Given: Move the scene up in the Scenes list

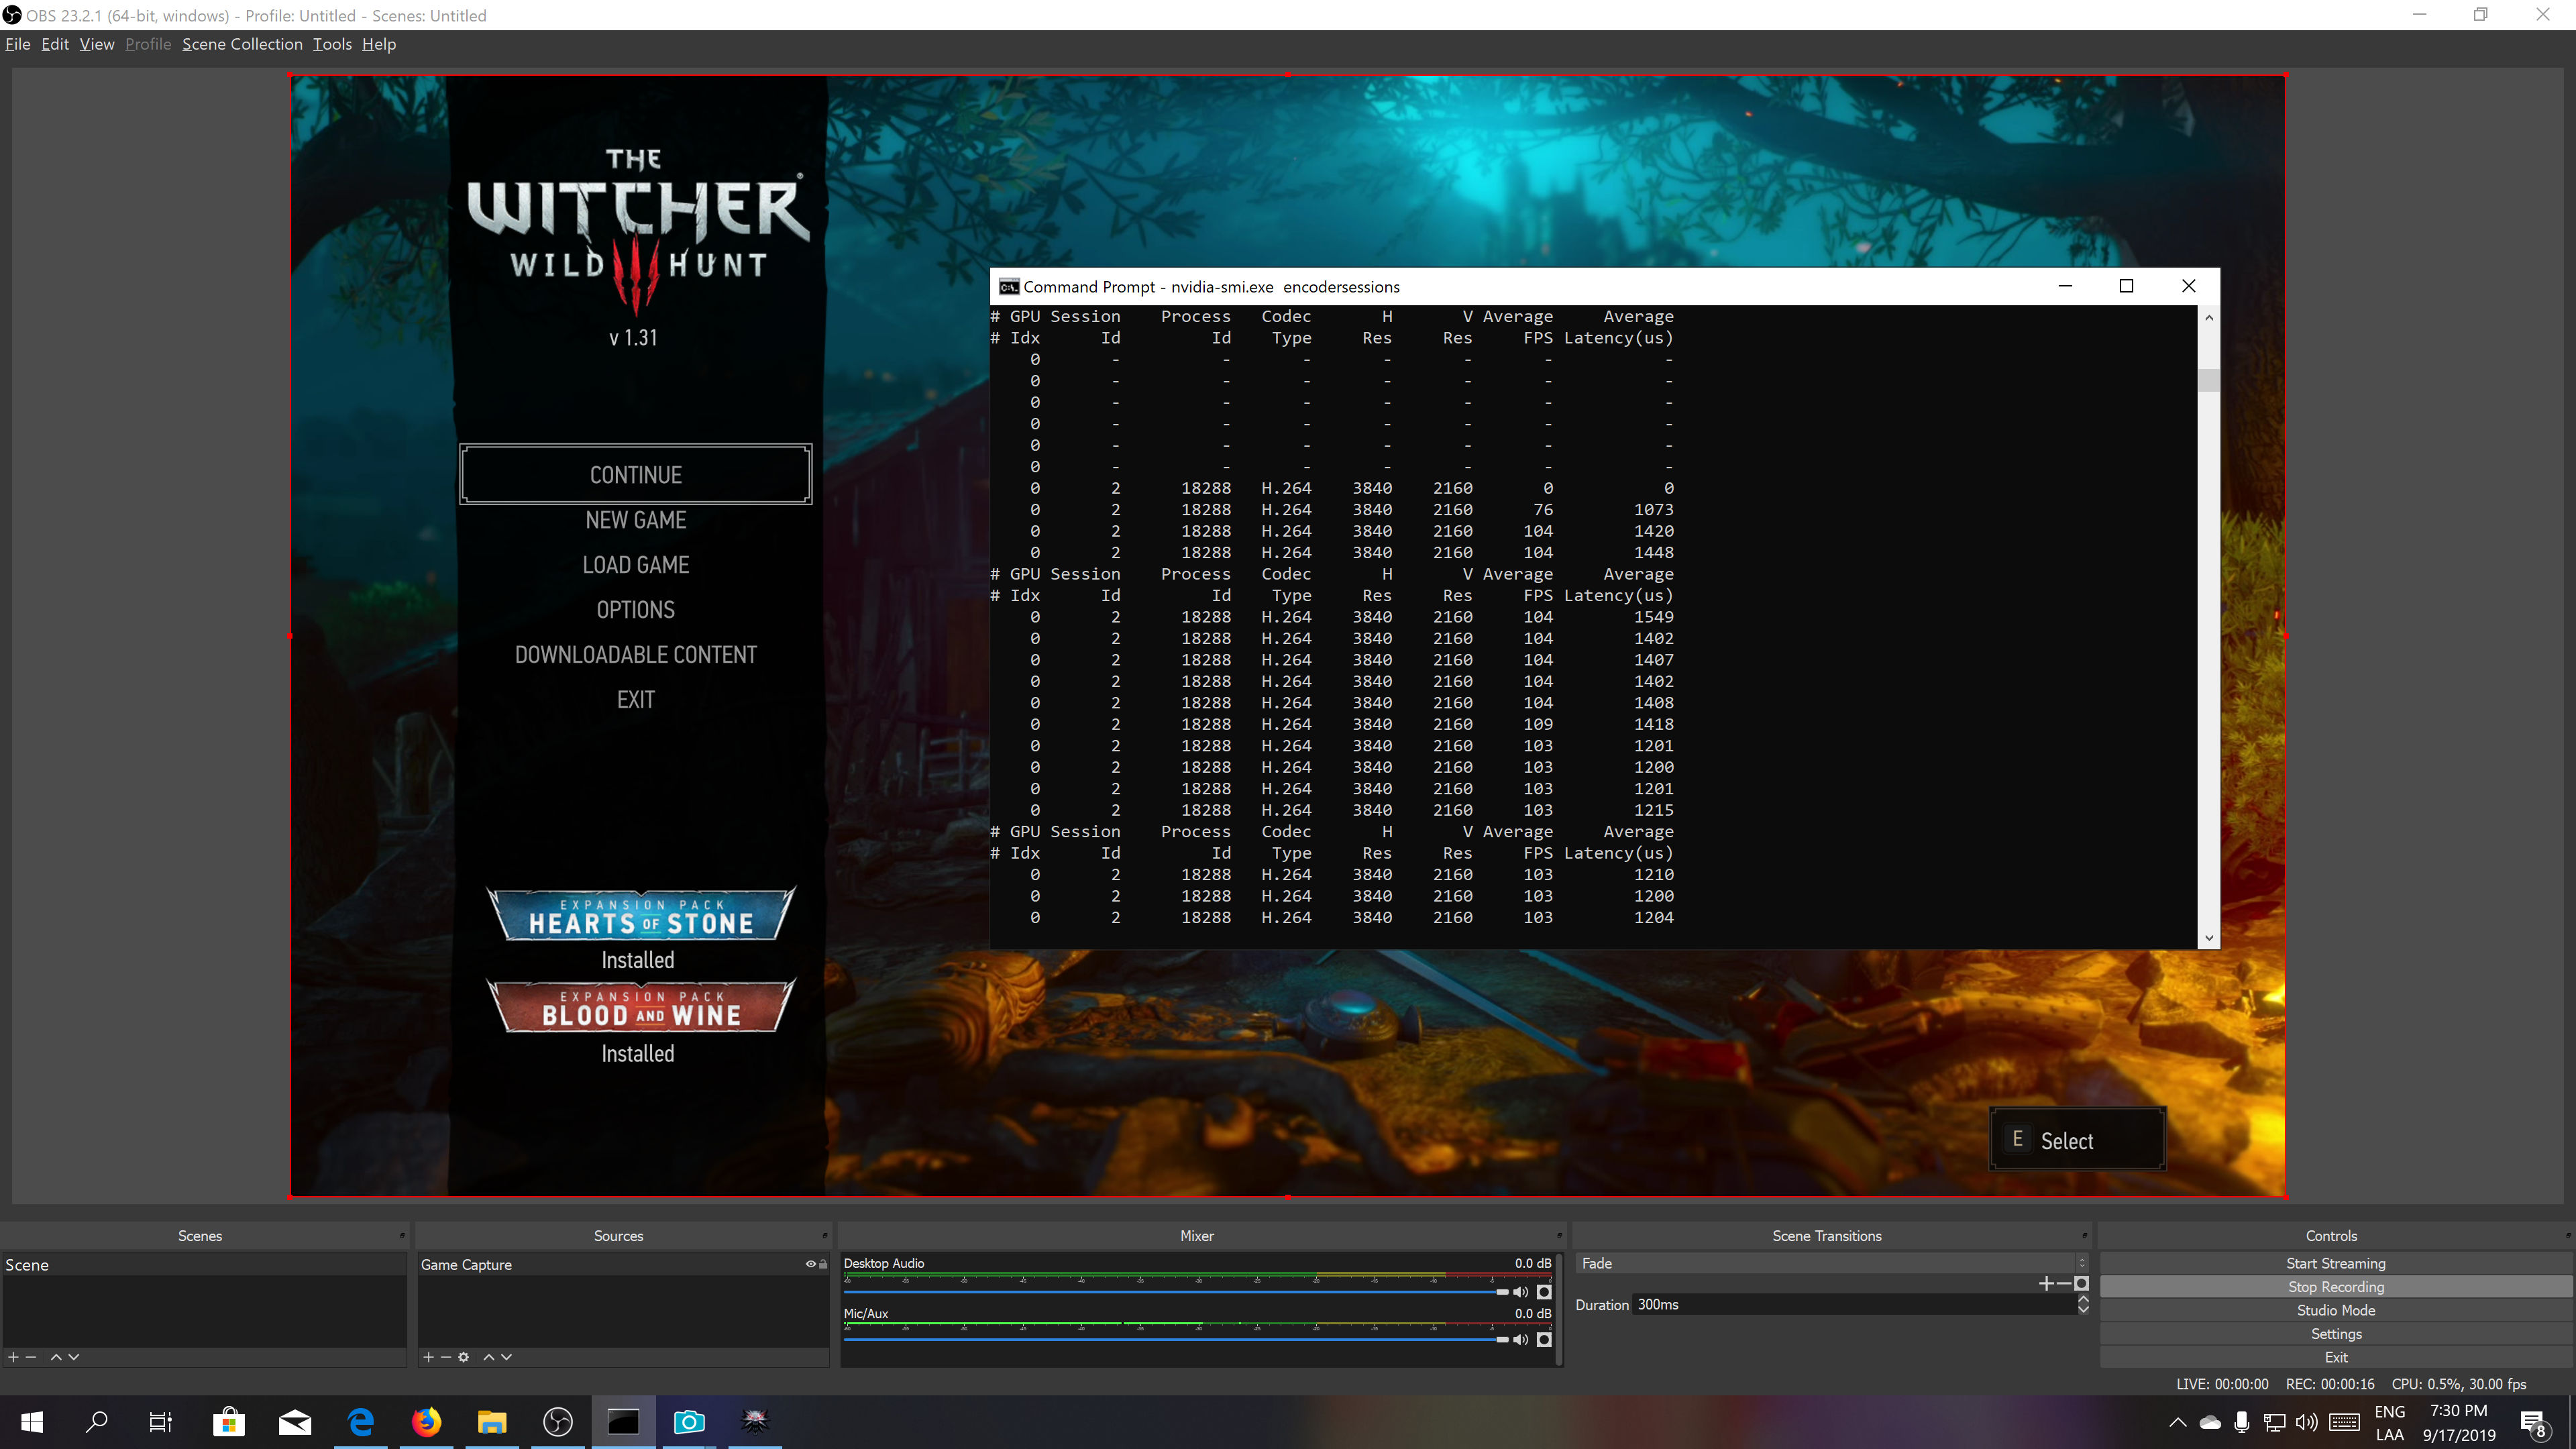Looking at the screenshot, I should (x=56, y=1357).
